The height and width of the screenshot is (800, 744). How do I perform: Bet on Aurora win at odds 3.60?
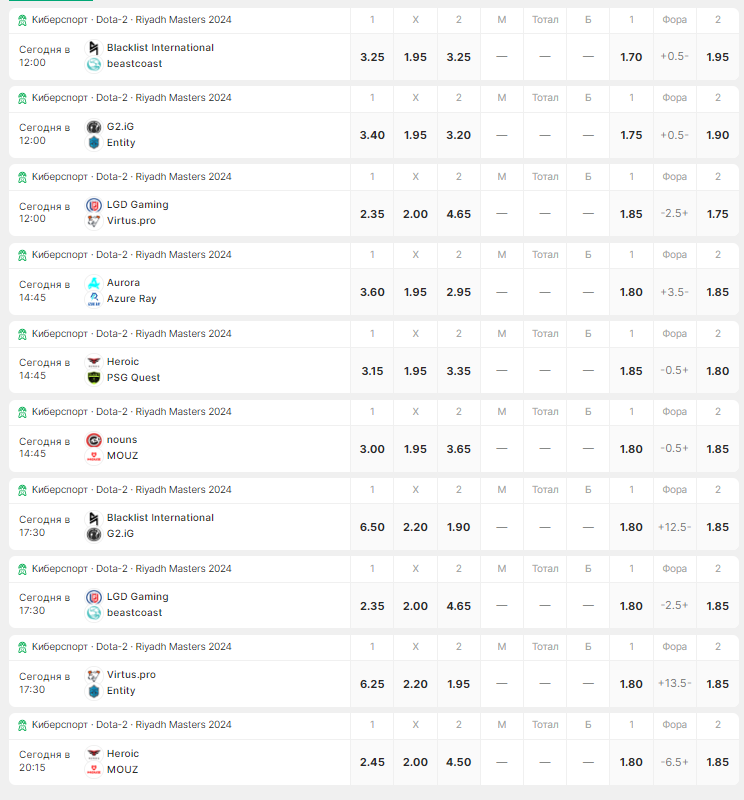pos(372,292)
